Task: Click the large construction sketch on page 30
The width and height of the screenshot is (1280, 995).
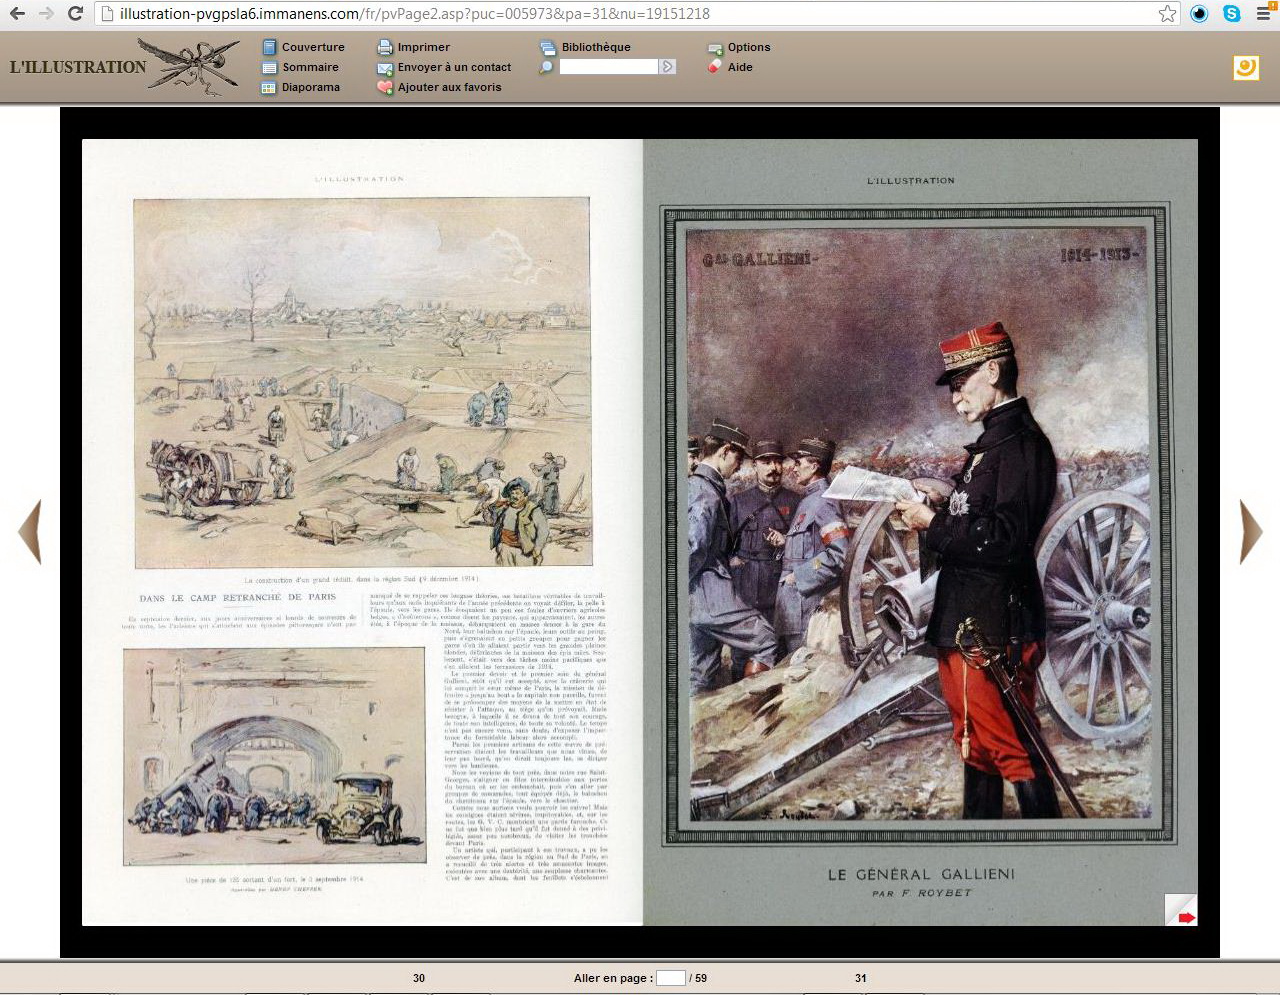Action: click(x=363, y=382)
